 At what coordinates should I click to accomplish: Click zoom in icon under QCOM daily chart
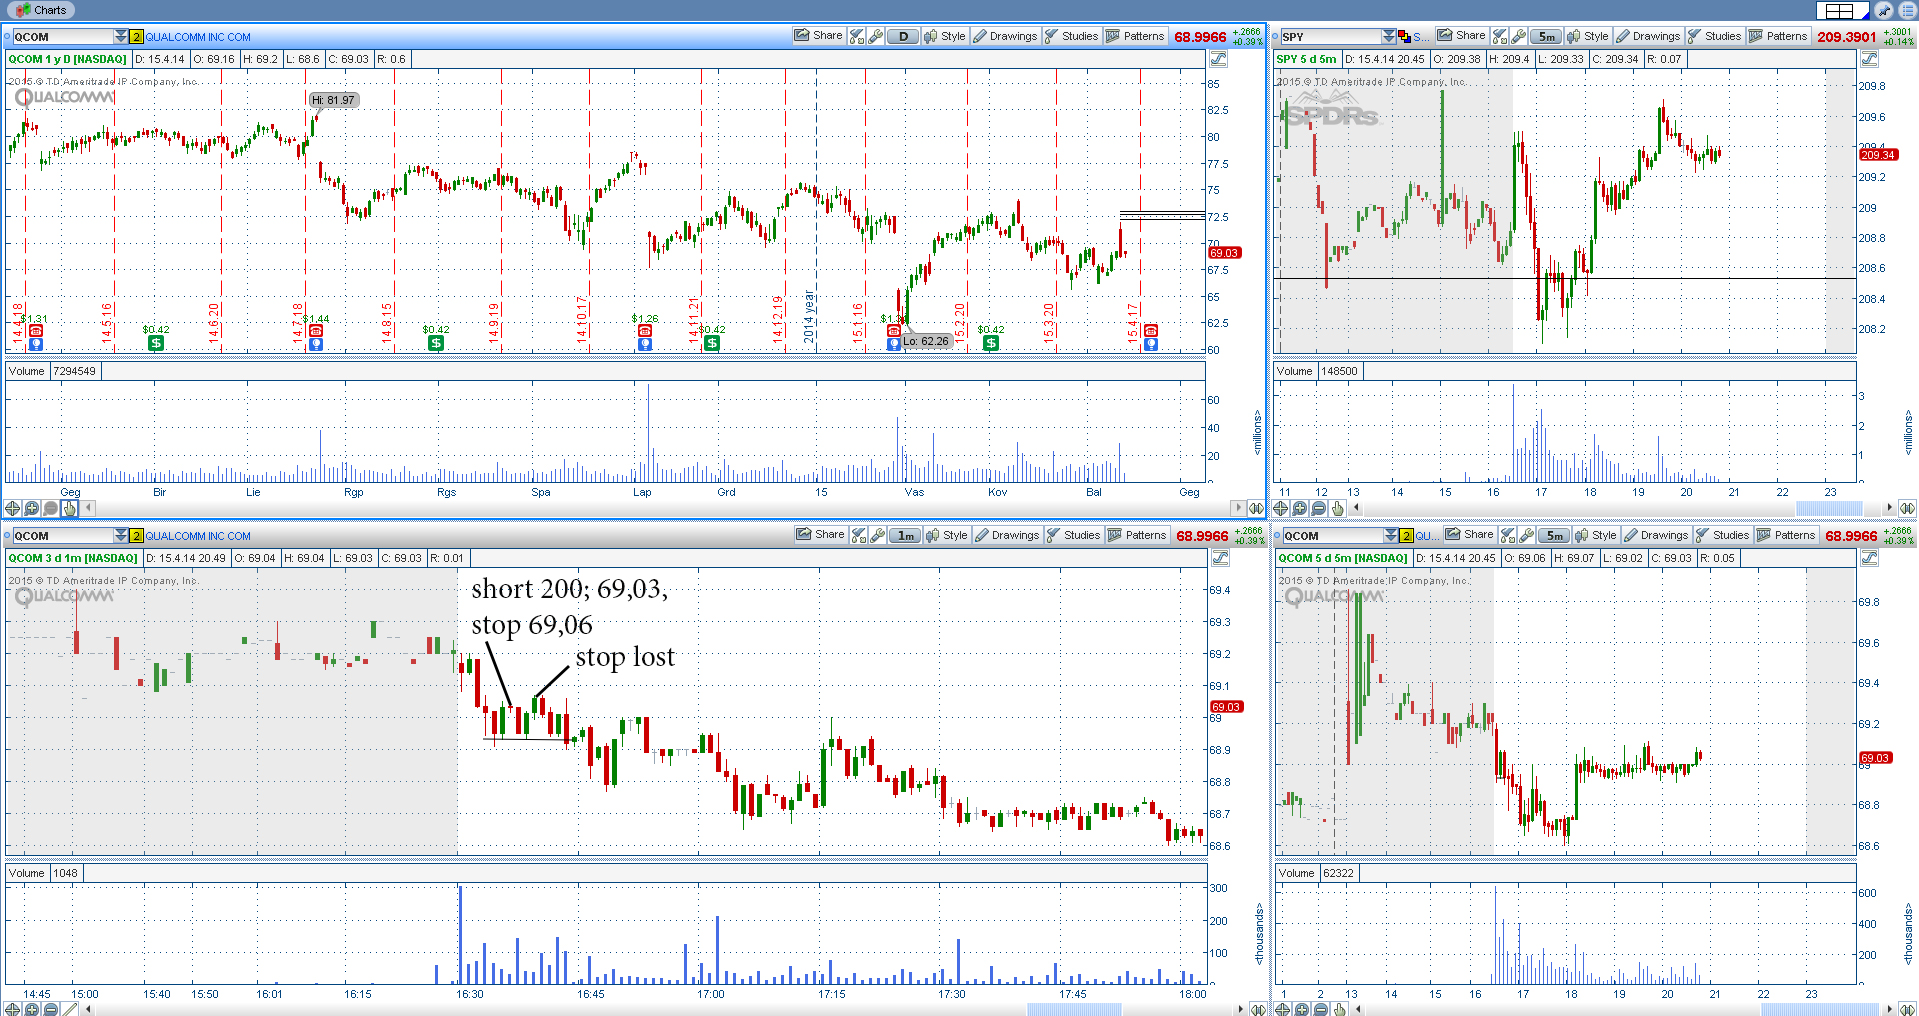pyautogui.click(x=32, y=508)
